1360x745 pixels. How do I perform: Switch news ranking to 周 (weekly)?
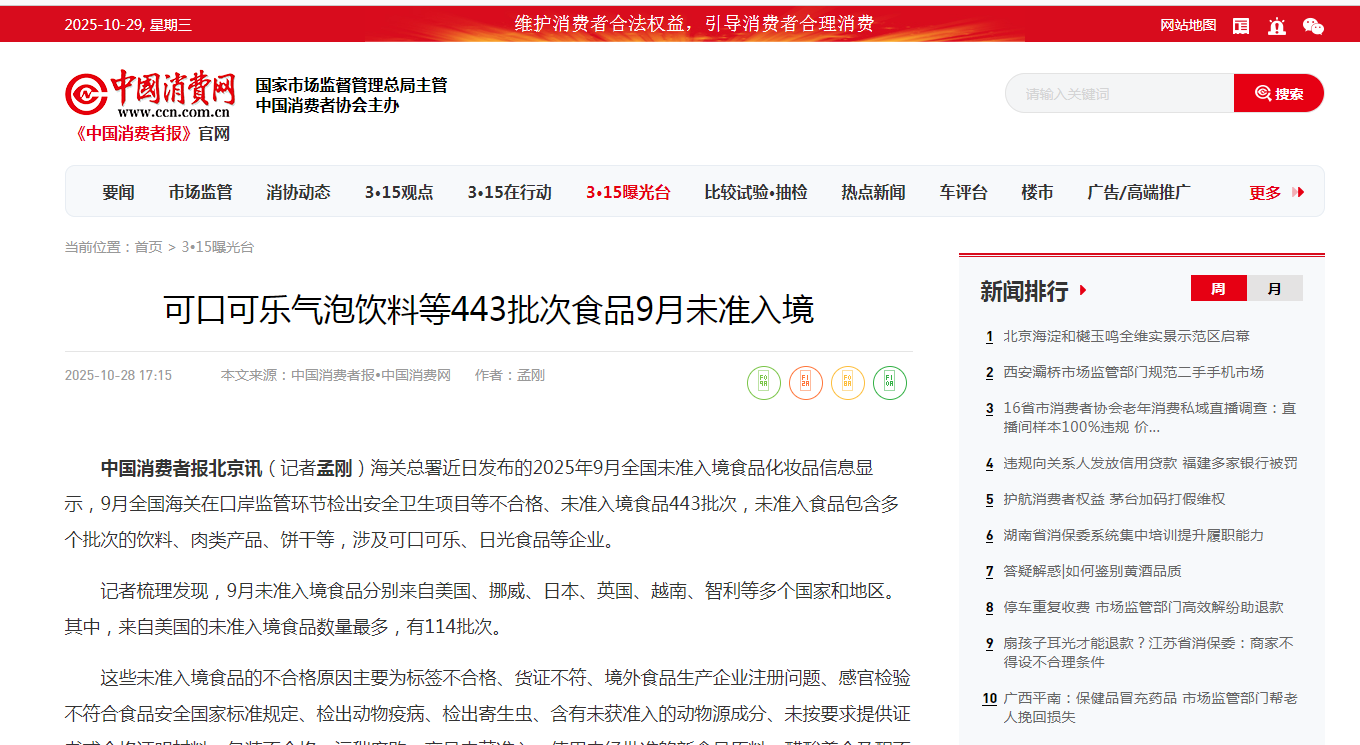[1218, 289]
